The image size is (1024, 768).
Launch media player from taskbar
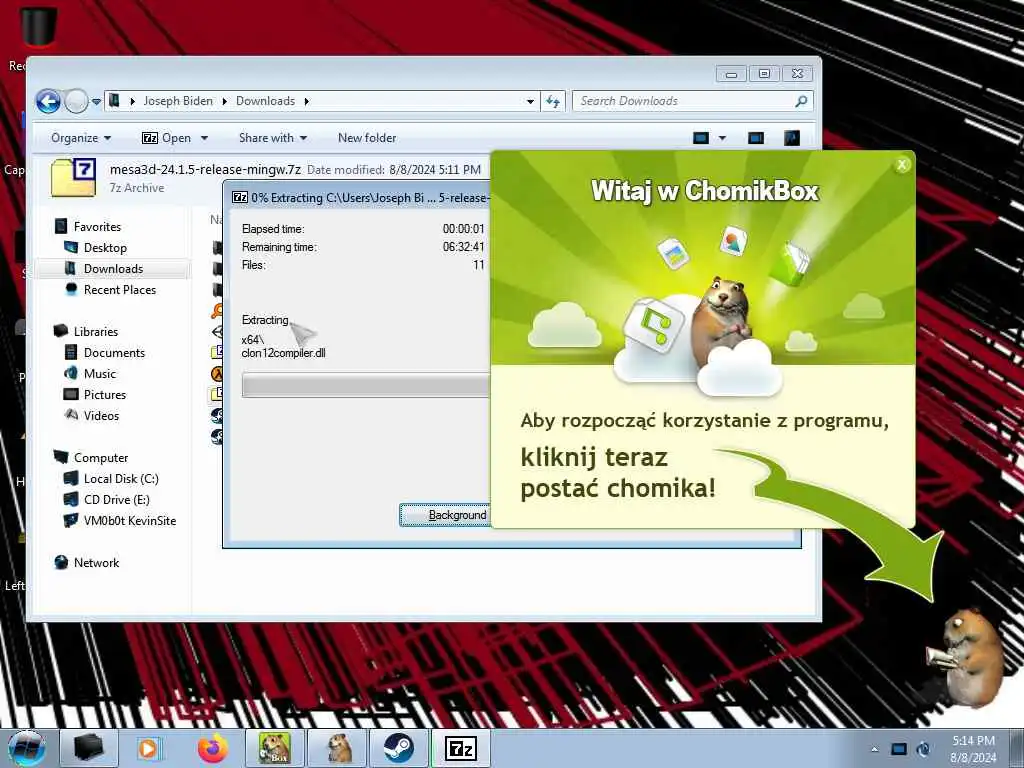149,748
